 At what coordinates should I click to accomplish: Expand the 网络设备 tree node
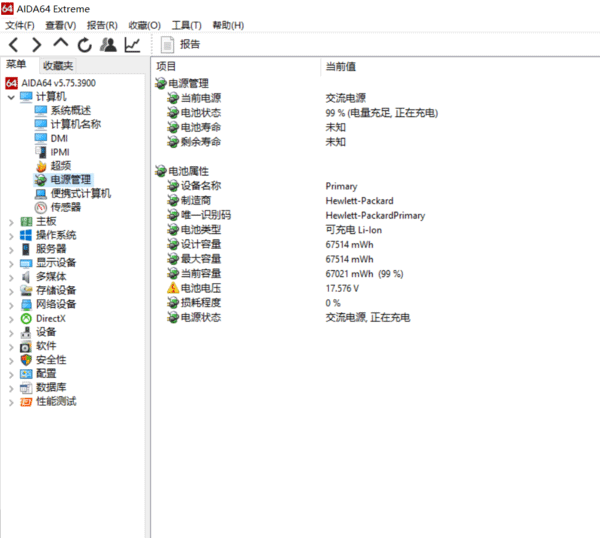[11, 305]
